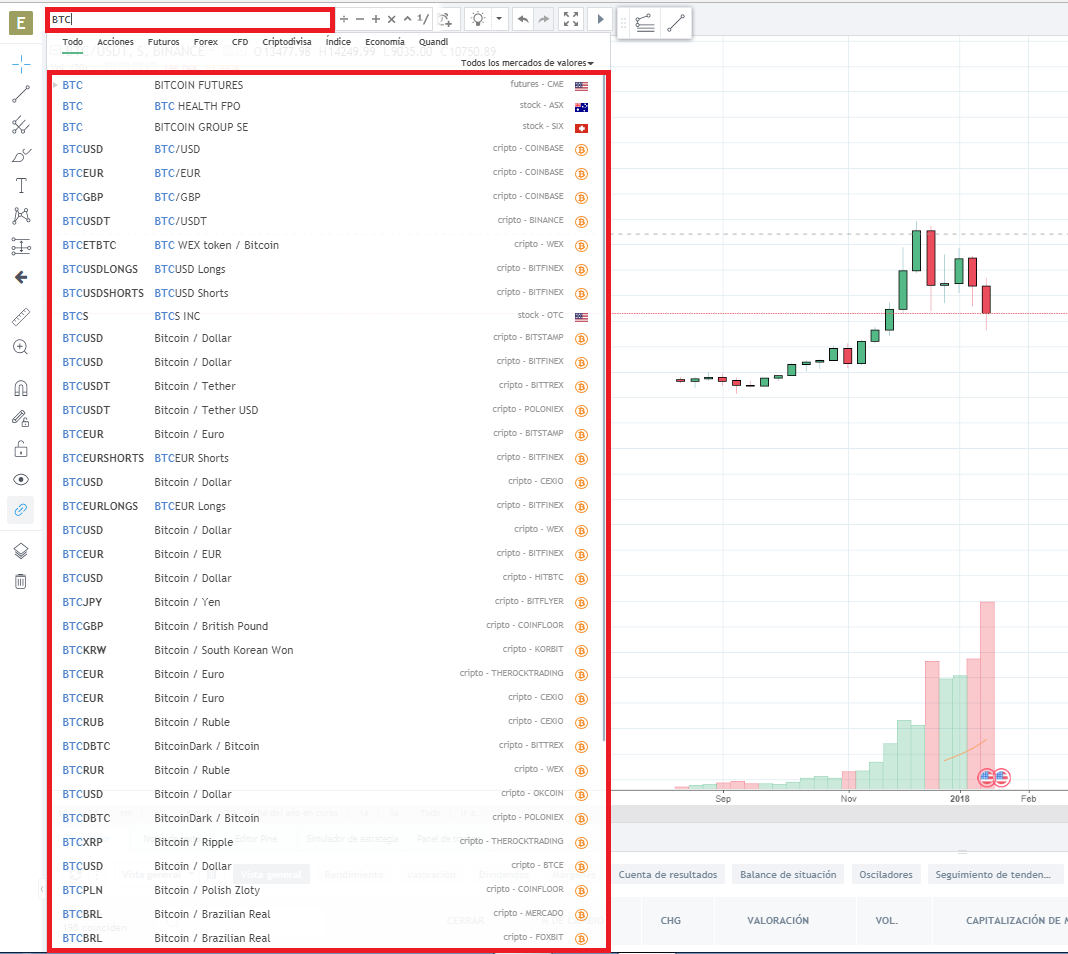
Task: Sort by the CHG column header
Action: [670, 921]
